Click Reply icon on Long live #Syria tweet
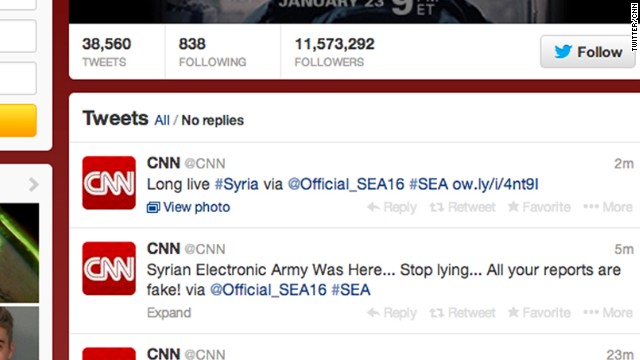 [x=392, y=207]
